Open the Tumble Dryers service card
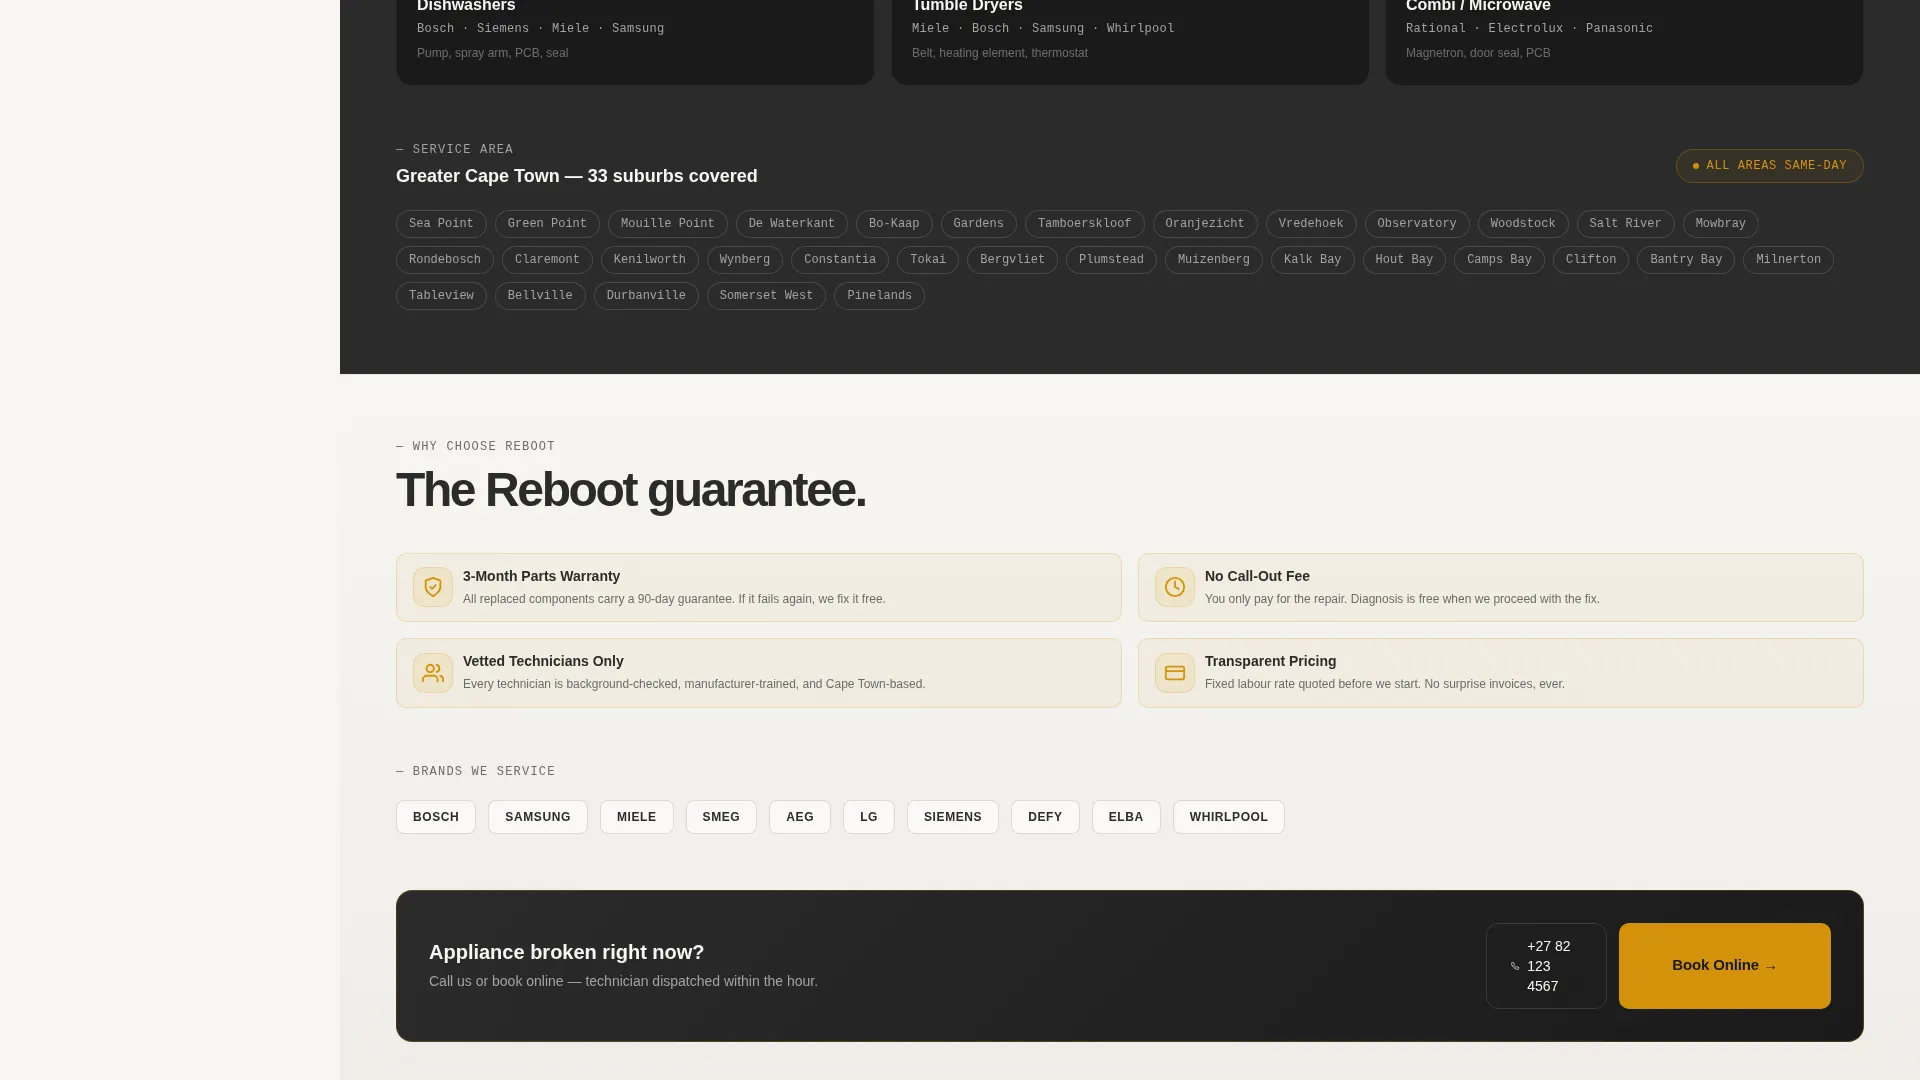Screen dimensions: 1920x1080 pyautogui.click(x=1130, y=40)
